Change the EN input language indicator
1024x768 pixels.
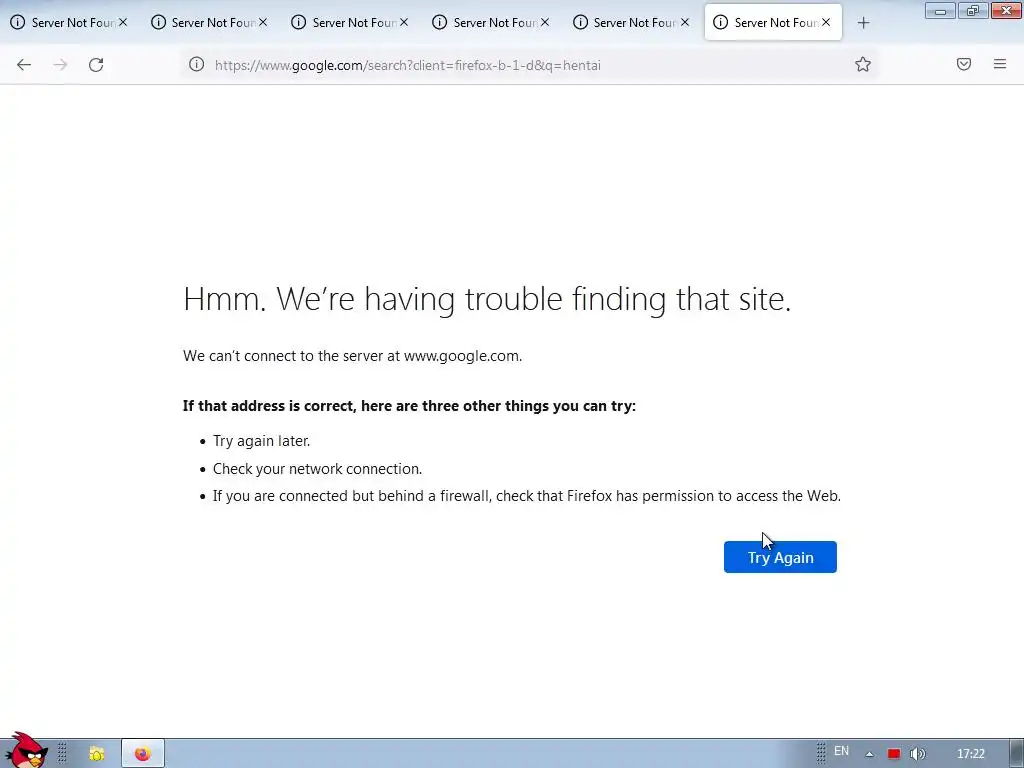[841, 751]
